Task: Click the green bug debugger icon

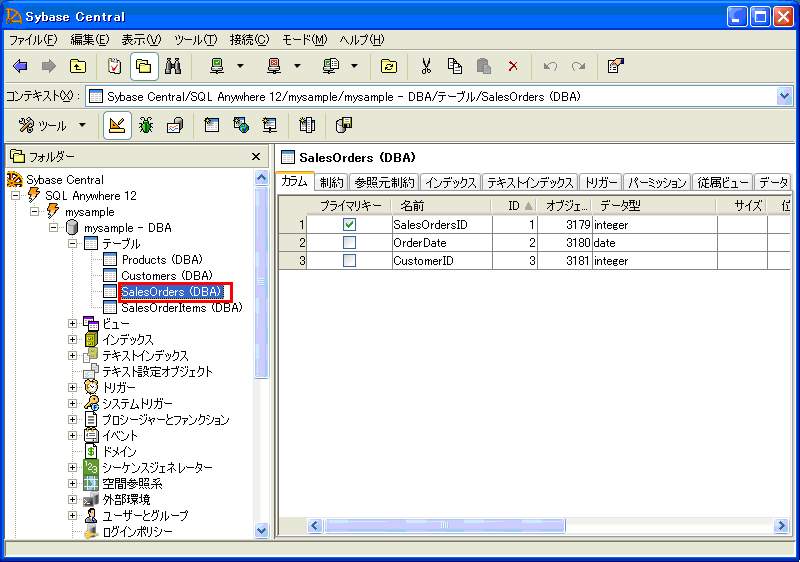Action: pos(146,125)
